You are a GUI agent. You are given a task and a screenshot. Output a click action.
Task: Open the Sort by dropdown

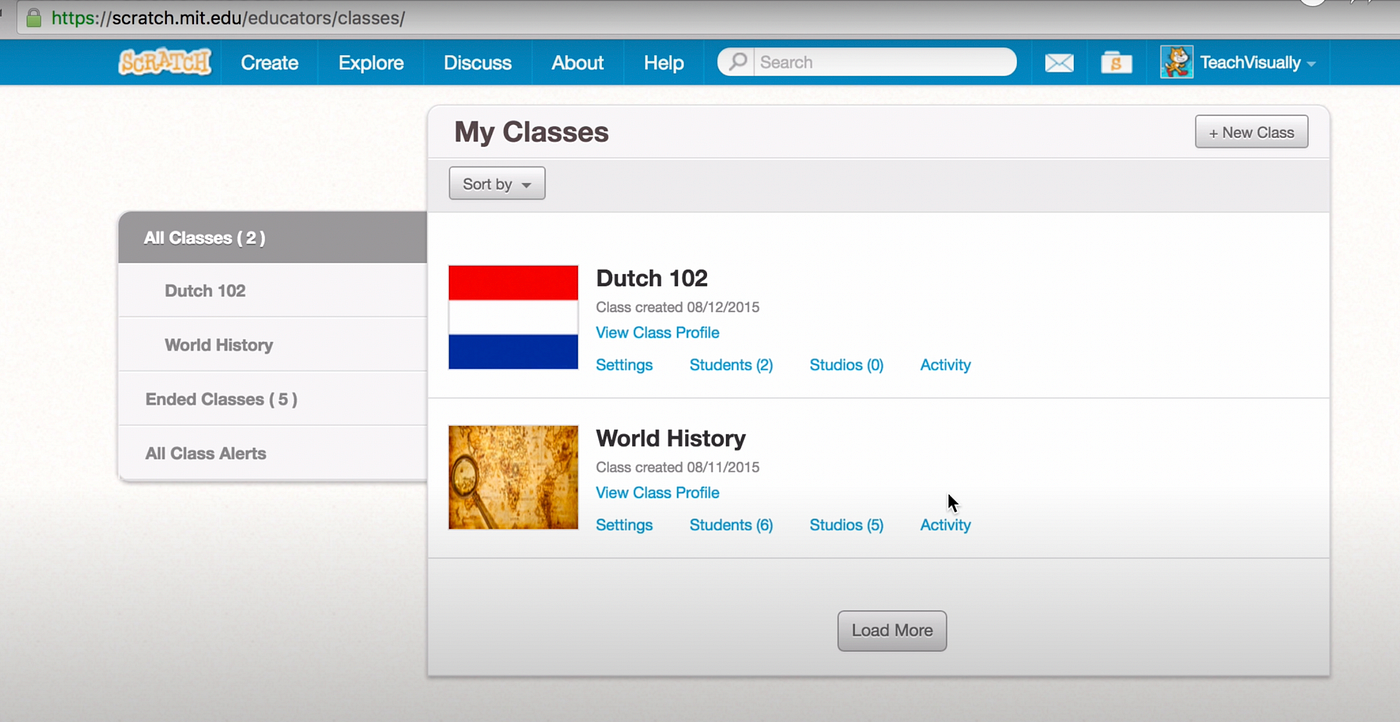click(497, 184)
